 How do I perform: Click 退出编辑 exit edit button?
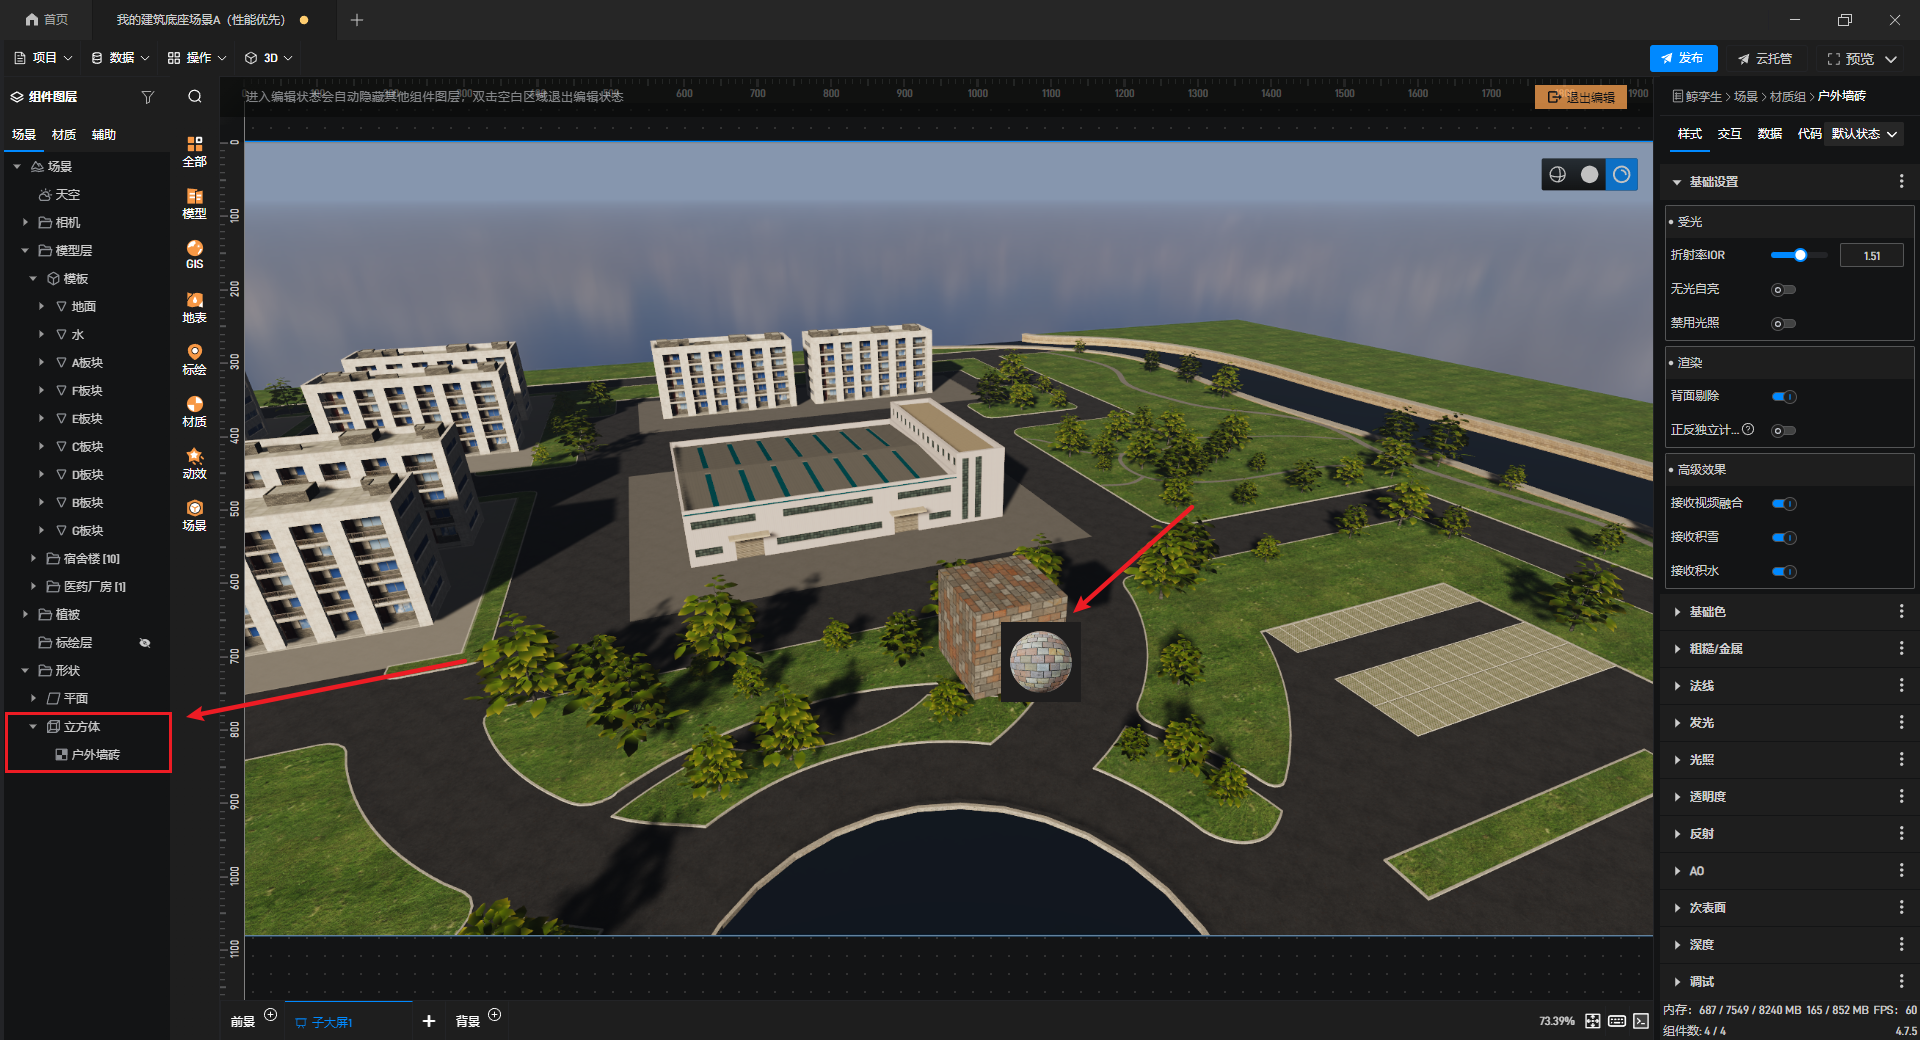coord(1581,97)
